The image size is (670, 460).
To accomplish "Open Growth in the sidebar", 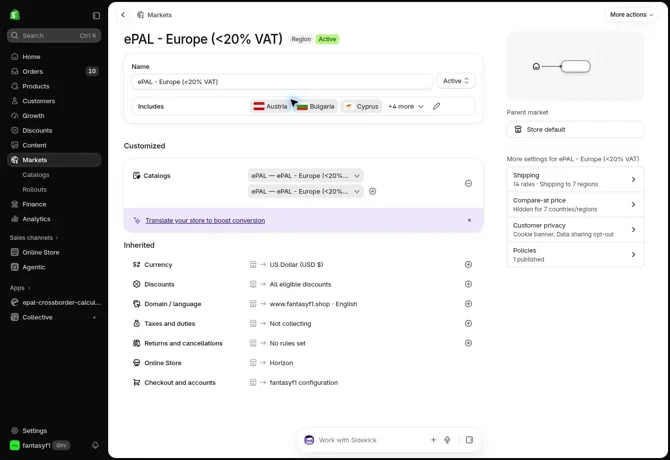I will click(54, 116).
